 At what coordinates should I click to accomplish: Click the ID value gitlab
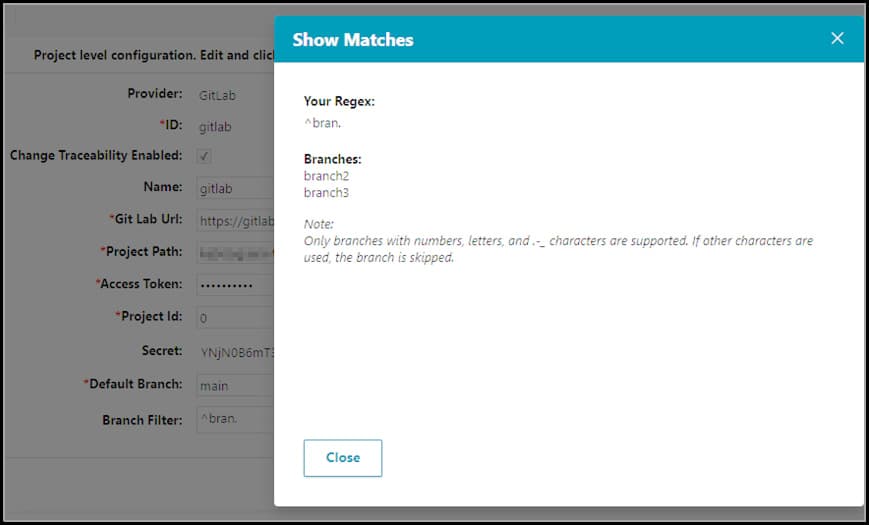click(x=215, y=126)
